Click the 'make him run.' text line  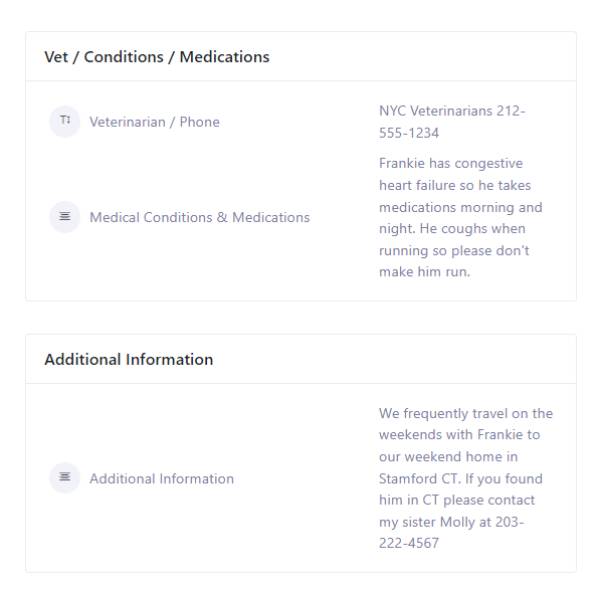[424, 272]
